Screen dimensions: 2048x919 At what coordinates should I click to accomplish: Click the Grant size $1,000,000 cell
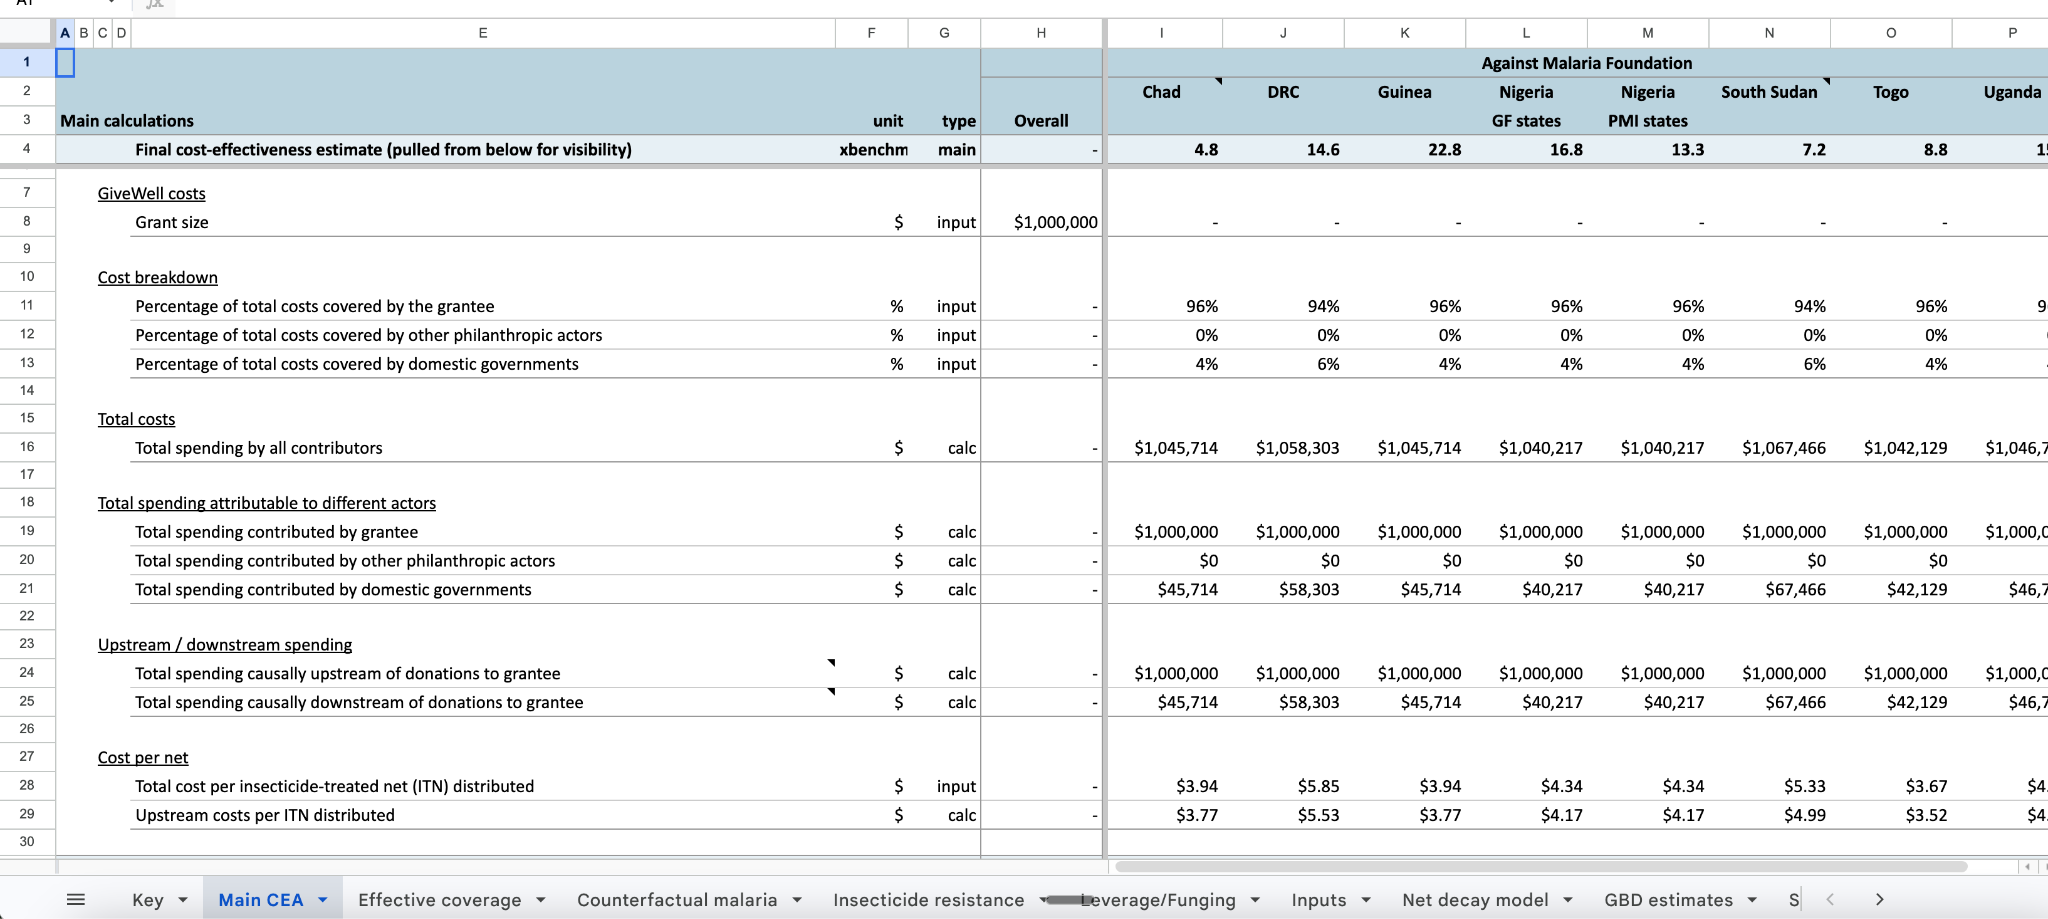pos(1041,222)
